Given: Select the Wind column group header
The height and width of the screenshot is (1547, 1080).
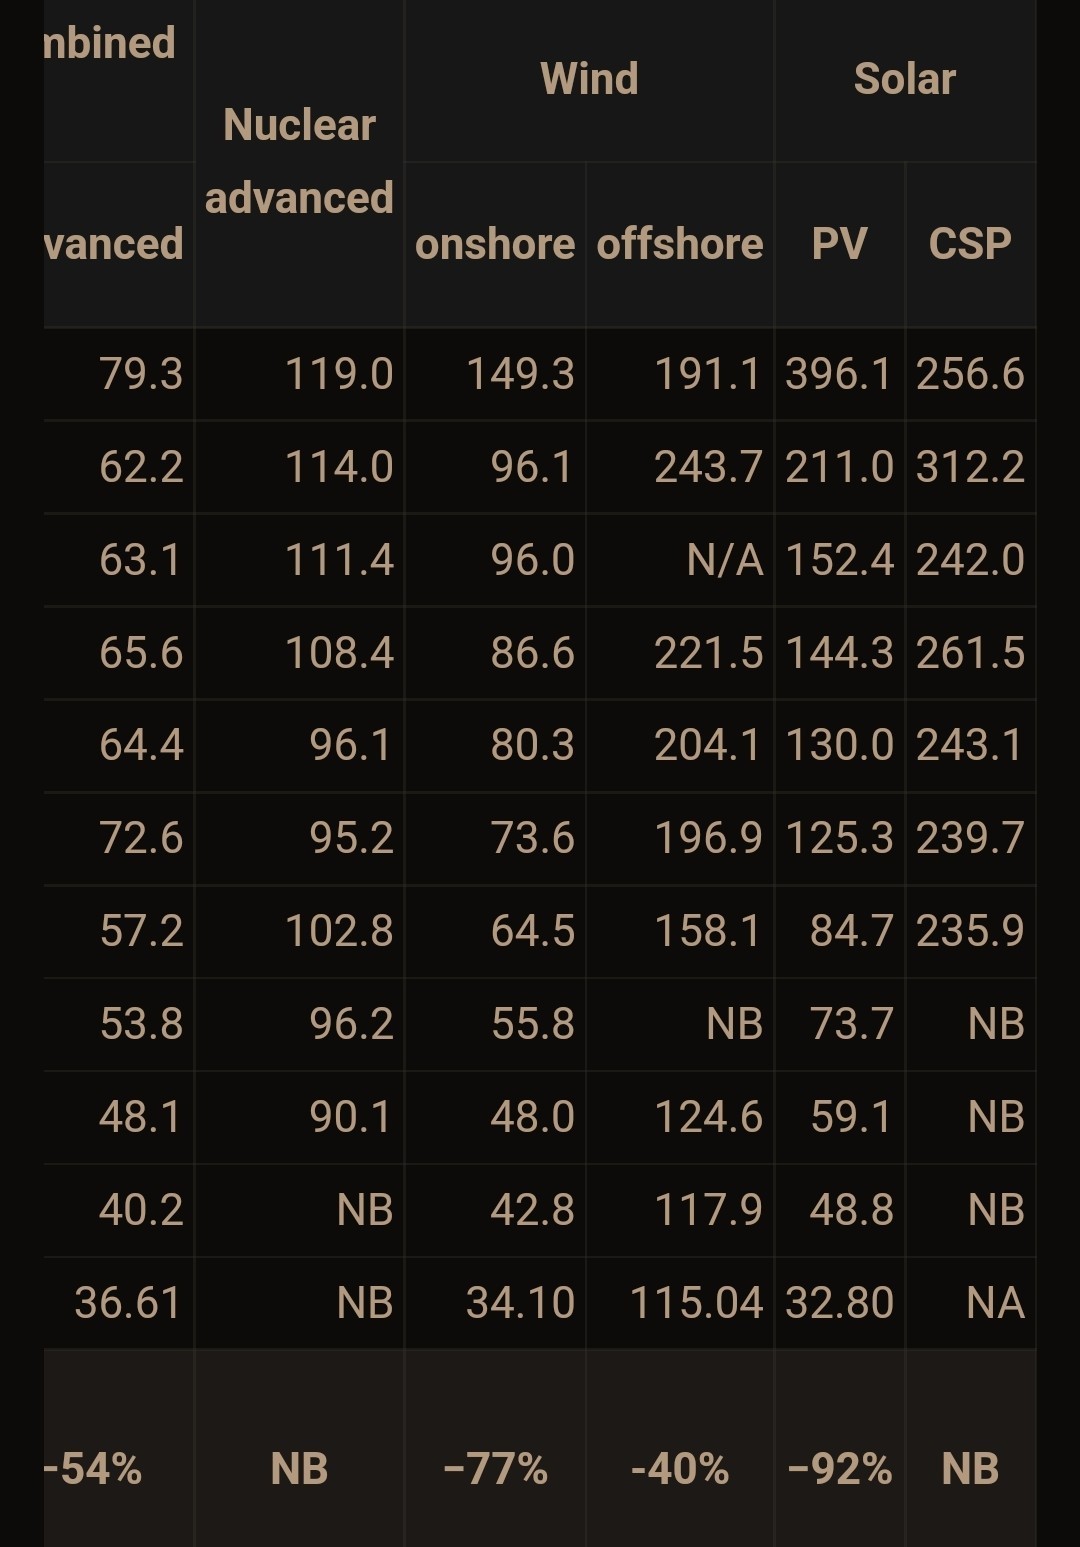Looking at the screenshot, I should (589, 79).
